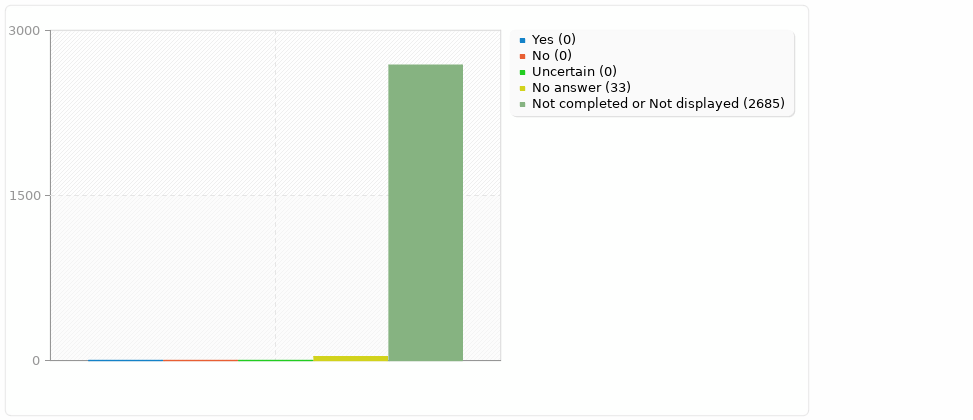Click the short yellow No answer bar
Image resolution: width=973 pixels, height=420 pixels.
coord(350,358)
